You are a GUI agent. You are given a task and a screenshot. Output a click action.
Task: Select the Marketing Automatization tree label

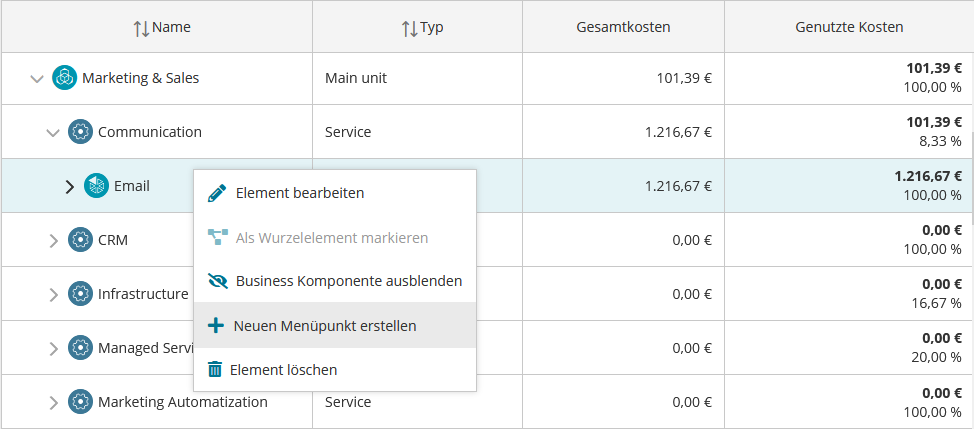tap(183, 402)
